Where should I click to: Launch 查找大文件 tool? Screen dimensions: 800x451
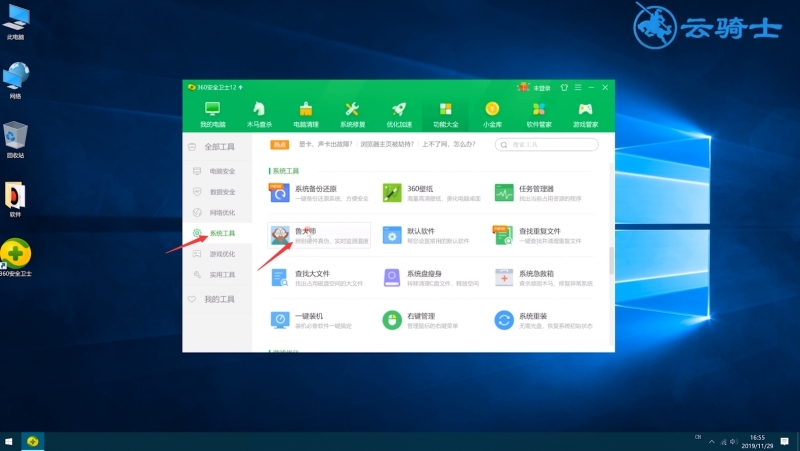[319, 278]
